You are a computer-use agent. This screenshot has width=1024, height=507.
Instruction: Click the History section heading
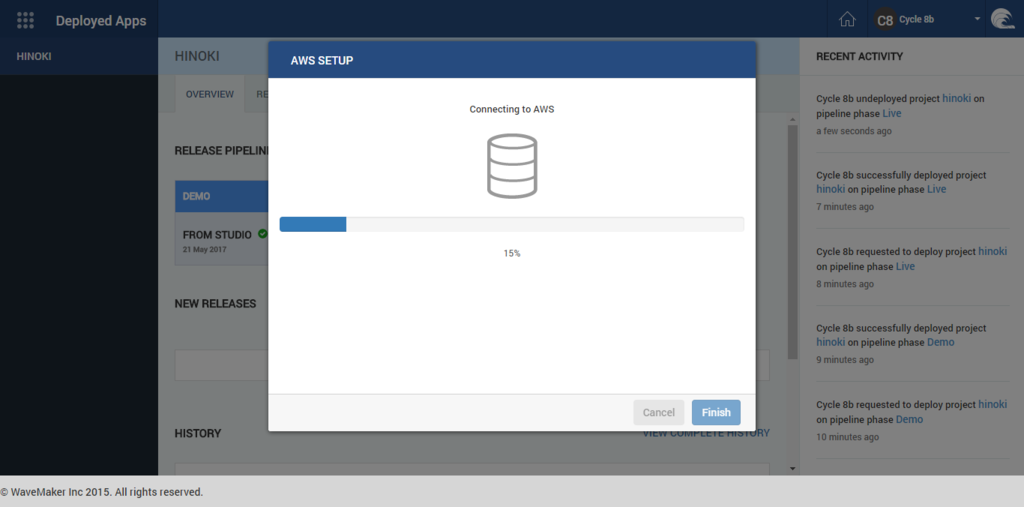(198, 433)
